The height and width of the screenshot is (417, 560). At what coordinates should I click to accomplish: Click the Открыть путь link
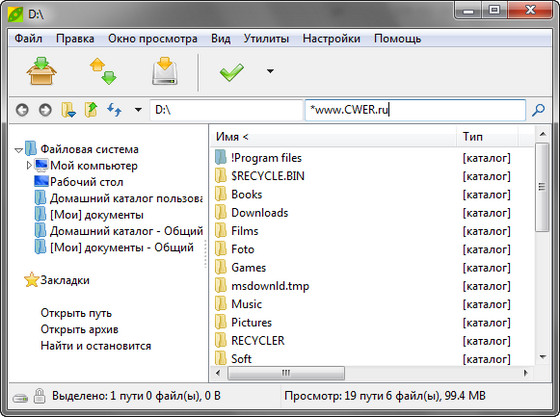click(x=76, y=313)
